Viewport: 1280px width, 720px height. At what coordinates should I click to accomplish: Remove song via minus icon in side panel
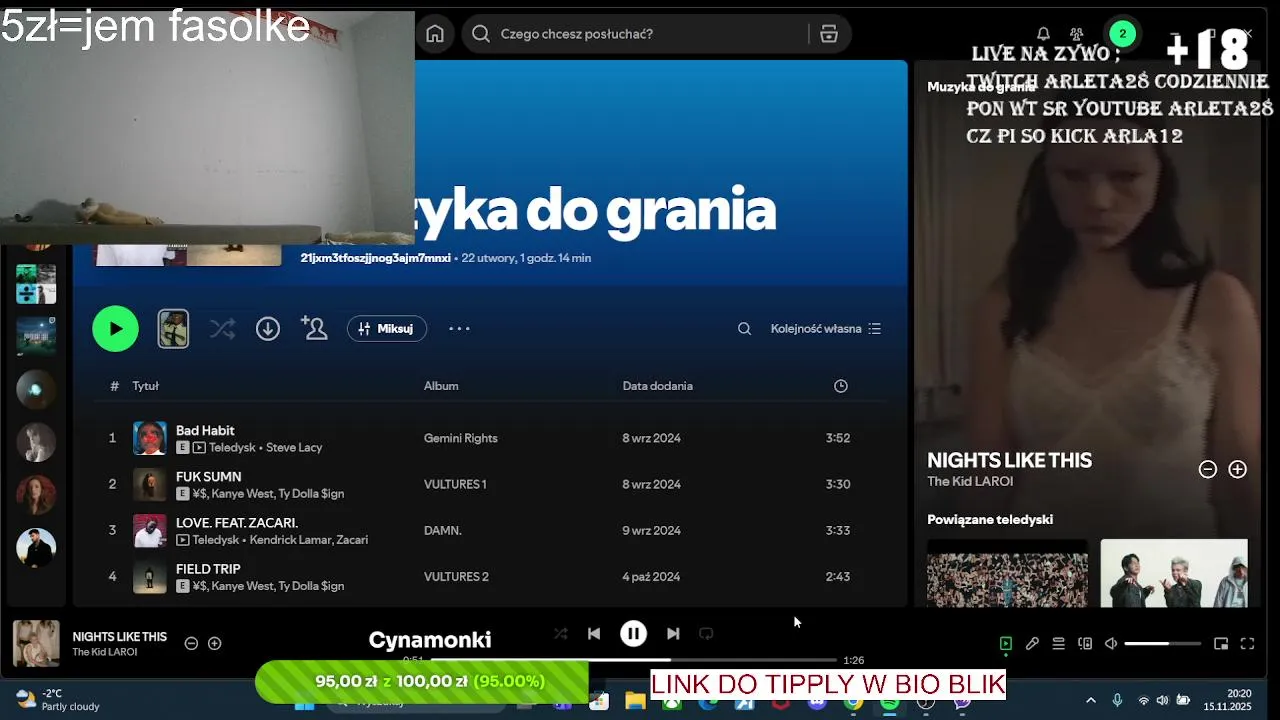point(1208,469)
